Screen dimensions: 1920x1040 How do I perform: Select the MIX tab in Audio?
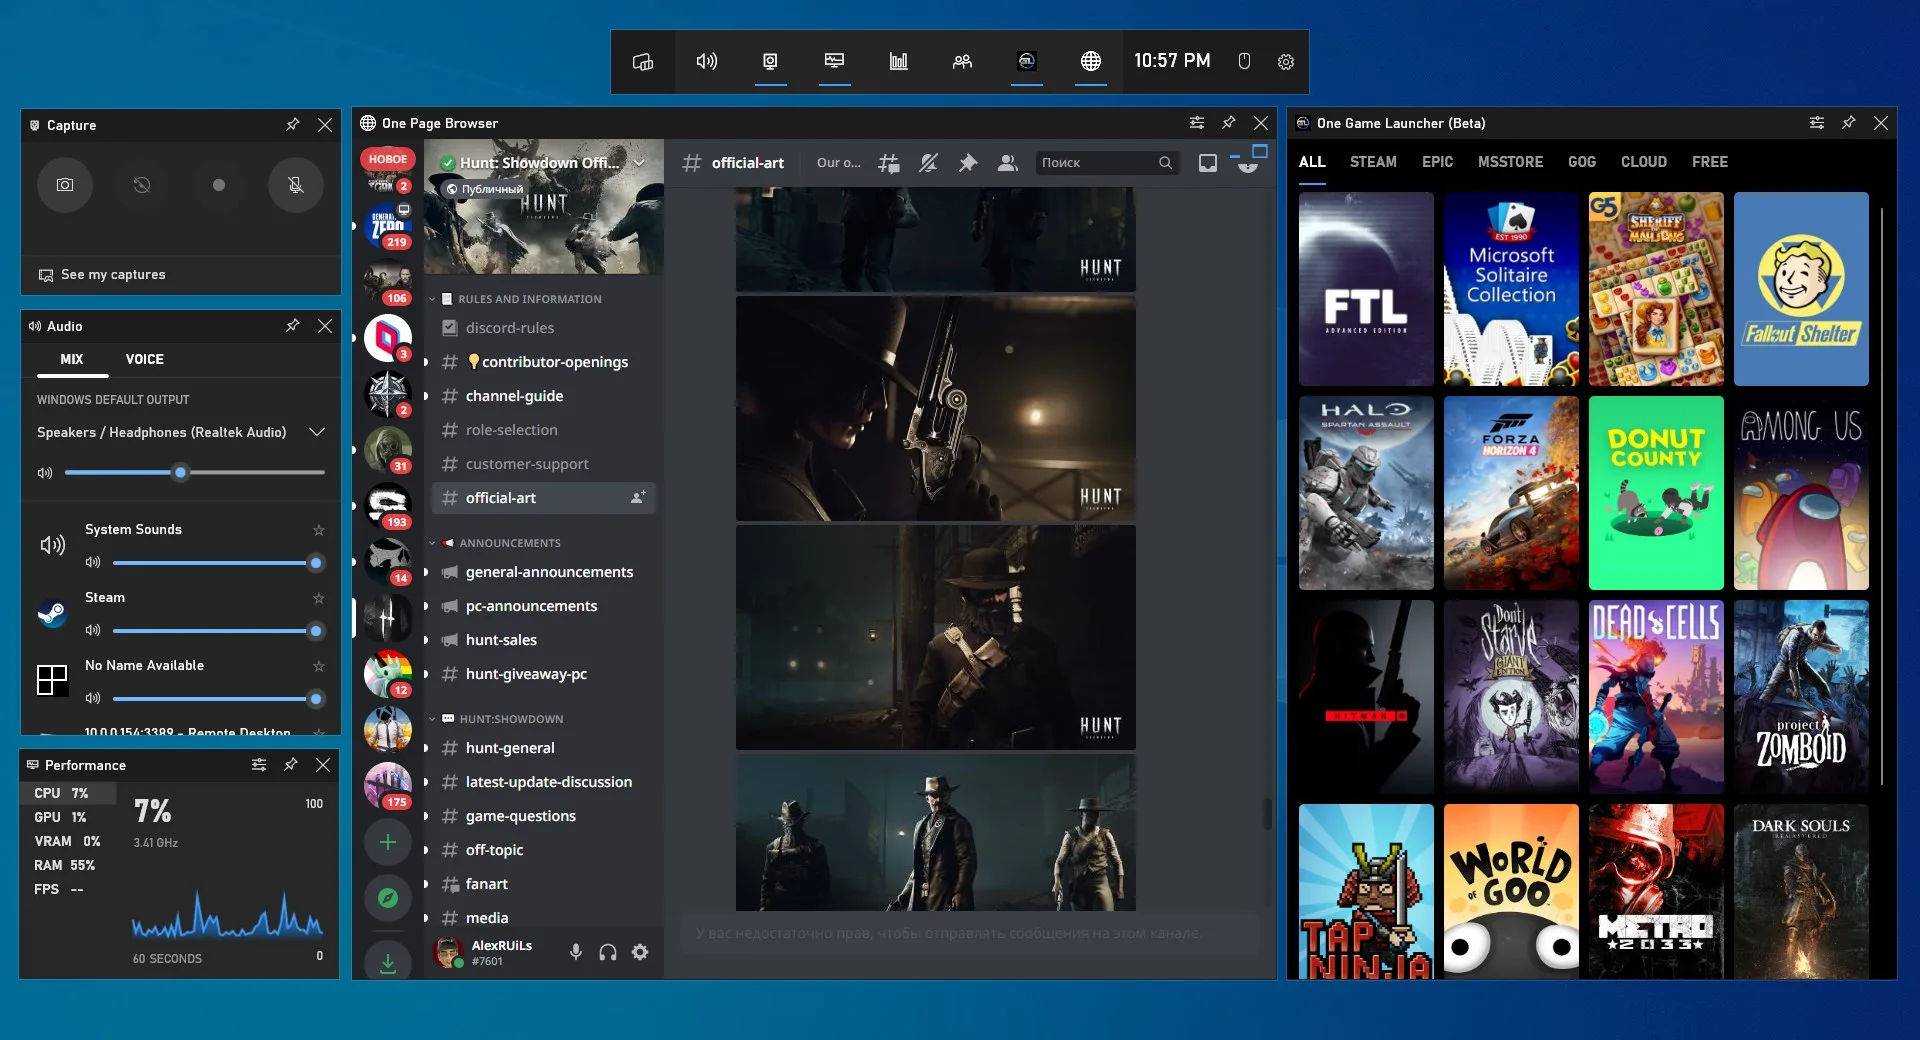click(x=72, y=360)
